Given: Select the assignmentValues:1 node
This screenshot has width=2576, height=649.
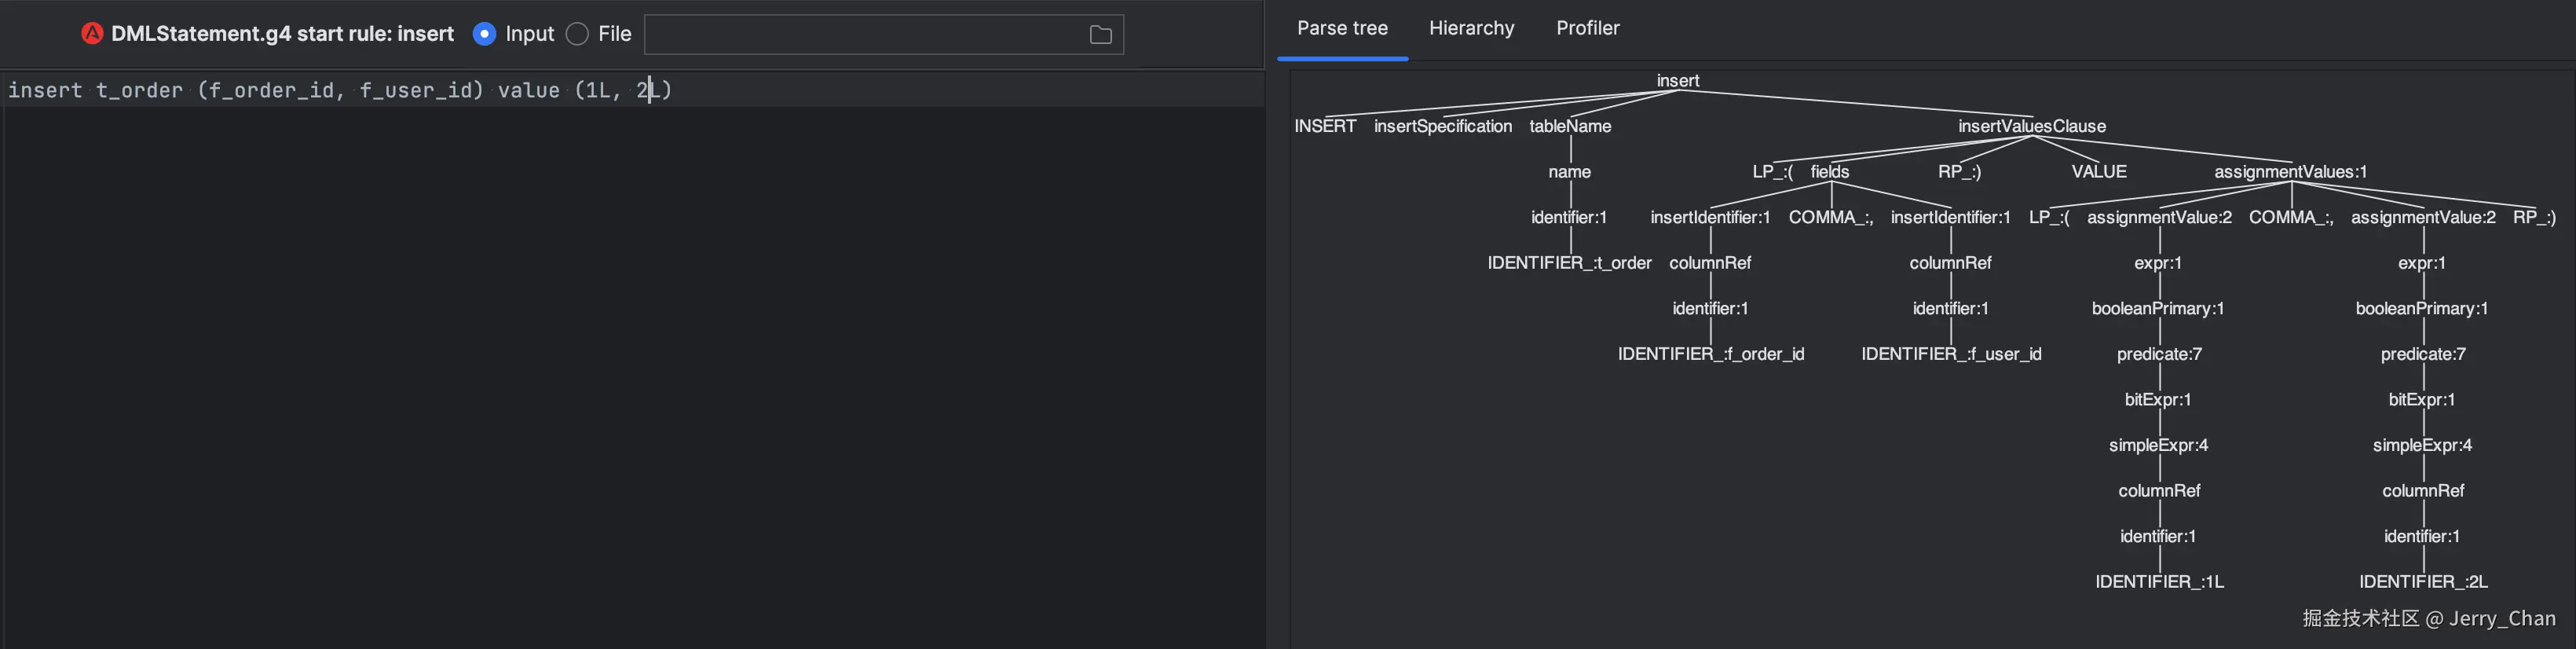Looking at the screenshot, I should click(2290, 172).
